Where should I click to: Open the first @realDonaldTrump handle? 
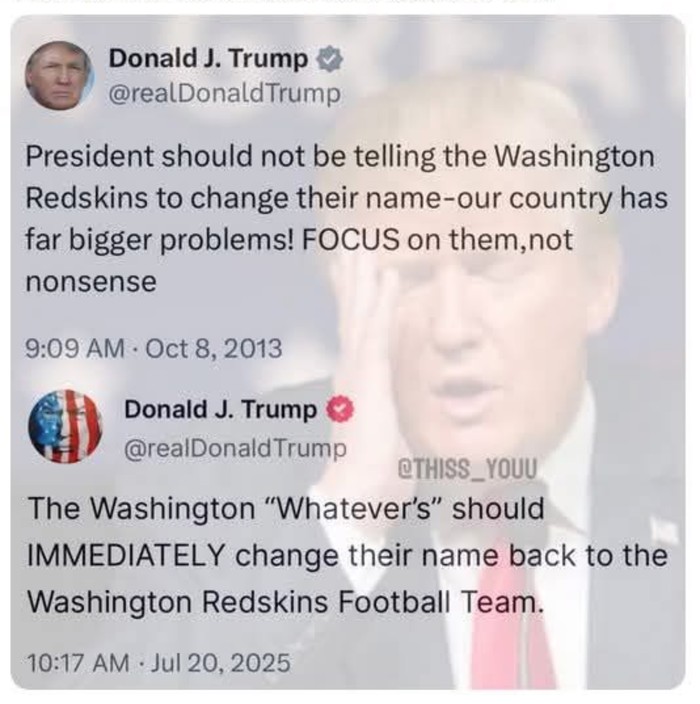tap(225, 93)
